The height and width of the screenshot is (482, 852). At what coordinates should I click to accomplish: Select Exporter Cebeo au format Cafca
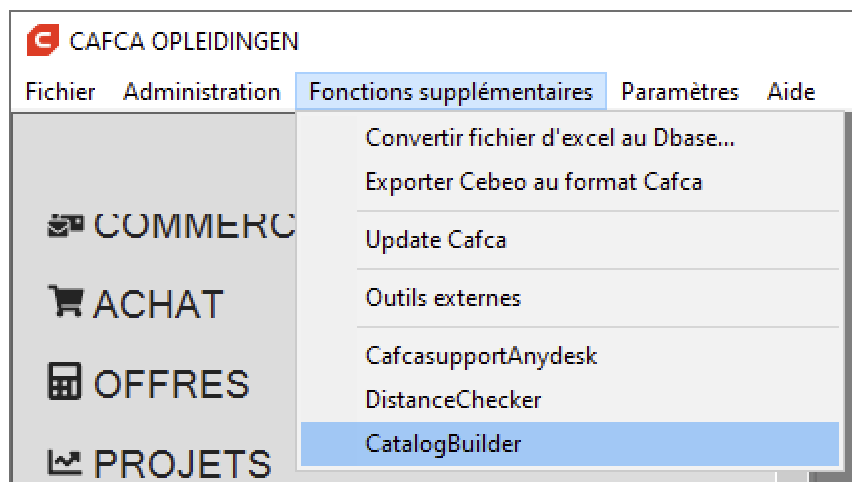[570, 181]
